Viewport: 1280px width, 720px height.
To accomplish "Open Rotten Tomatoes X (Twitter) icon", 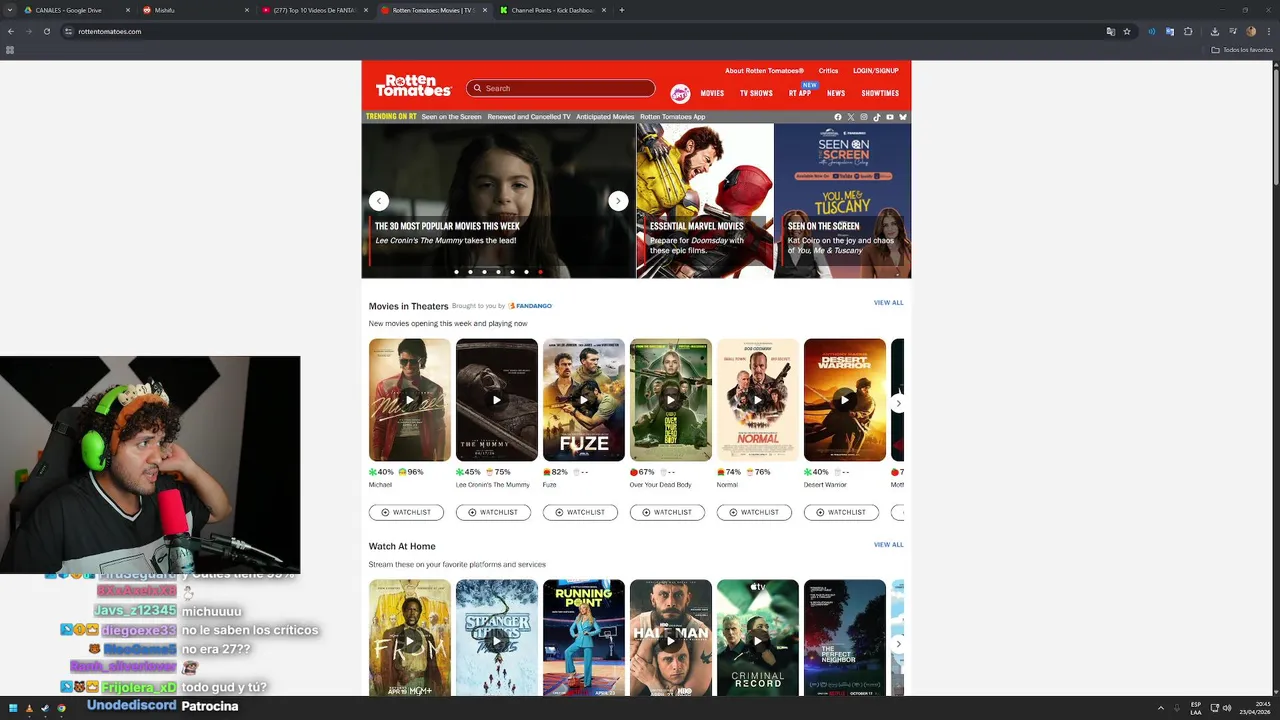I will [851, 117].
